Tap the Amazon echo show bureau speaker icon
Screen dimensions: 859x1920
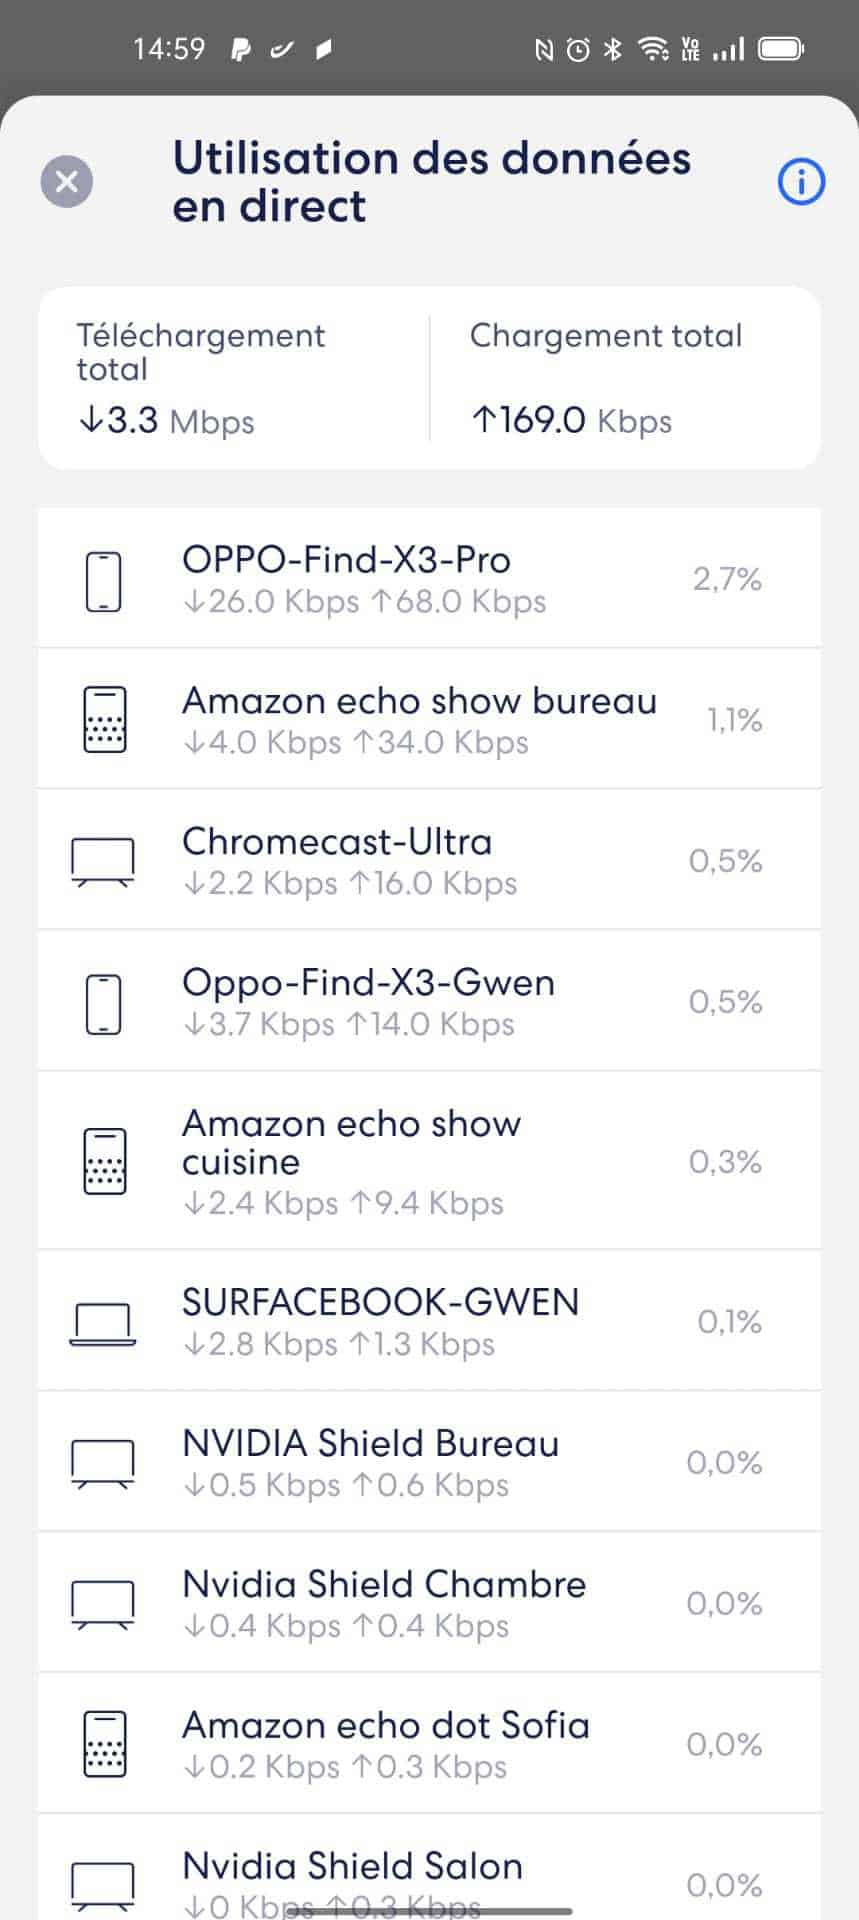[x=103, y=720]
